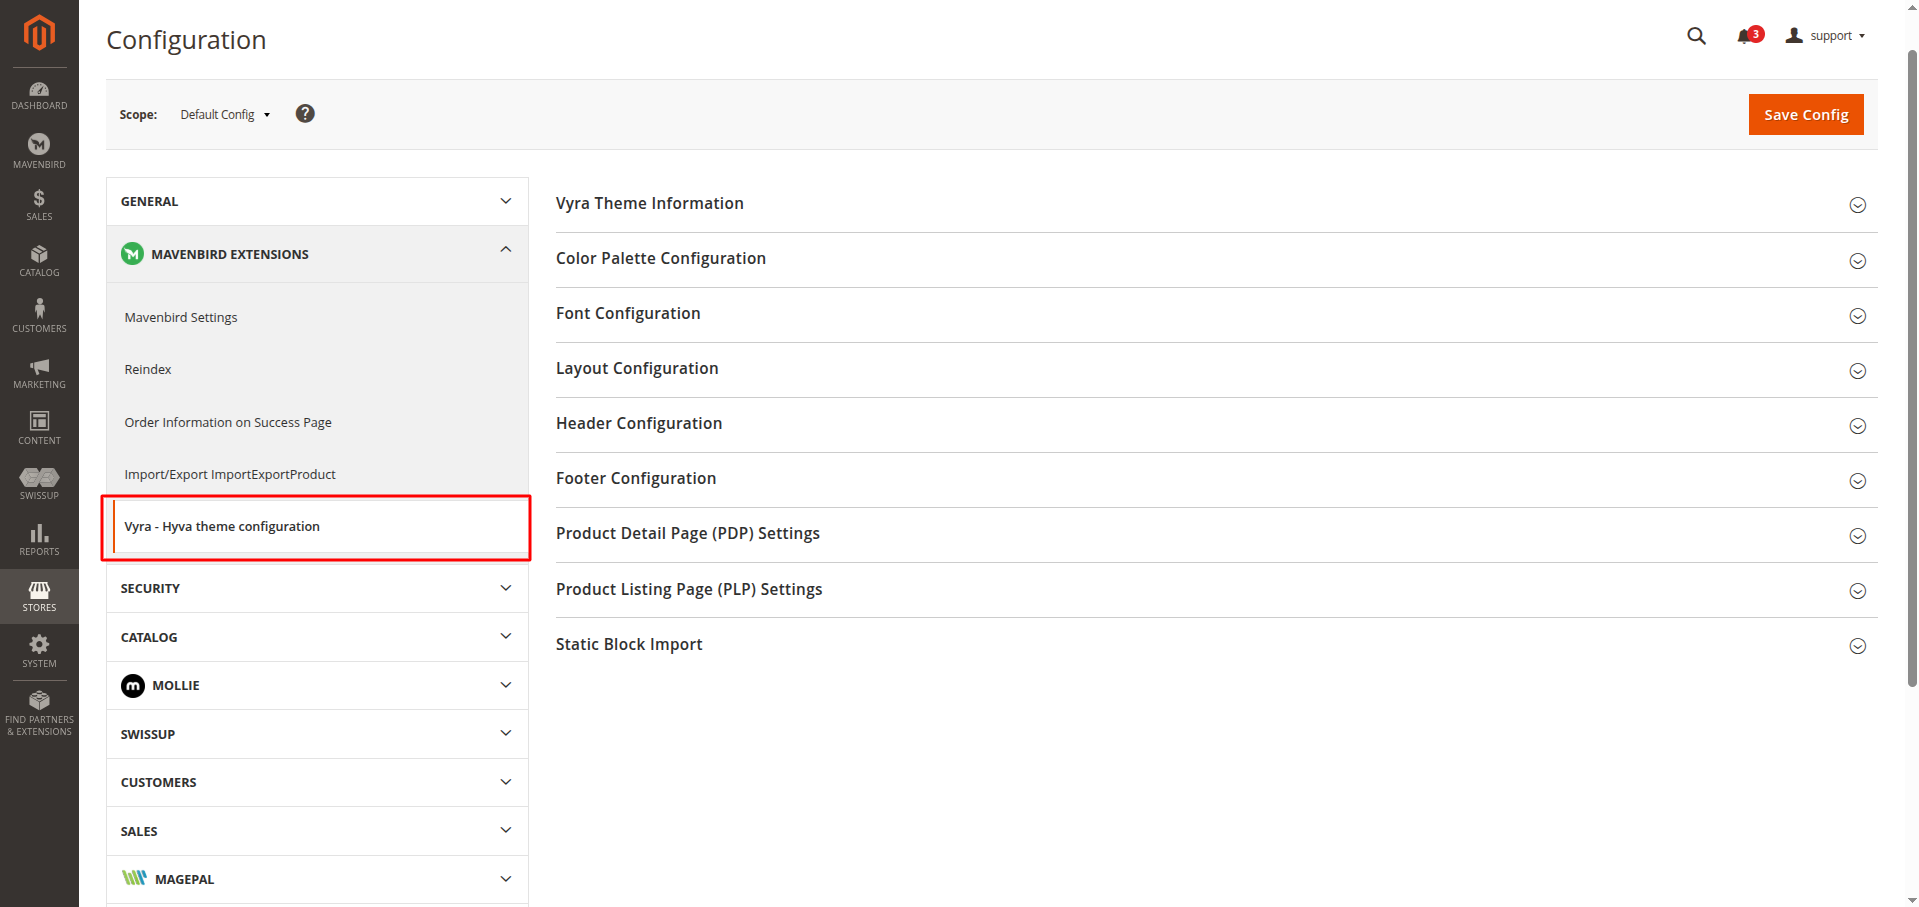Open the Dashboard sidebar icon

(39, 96)
